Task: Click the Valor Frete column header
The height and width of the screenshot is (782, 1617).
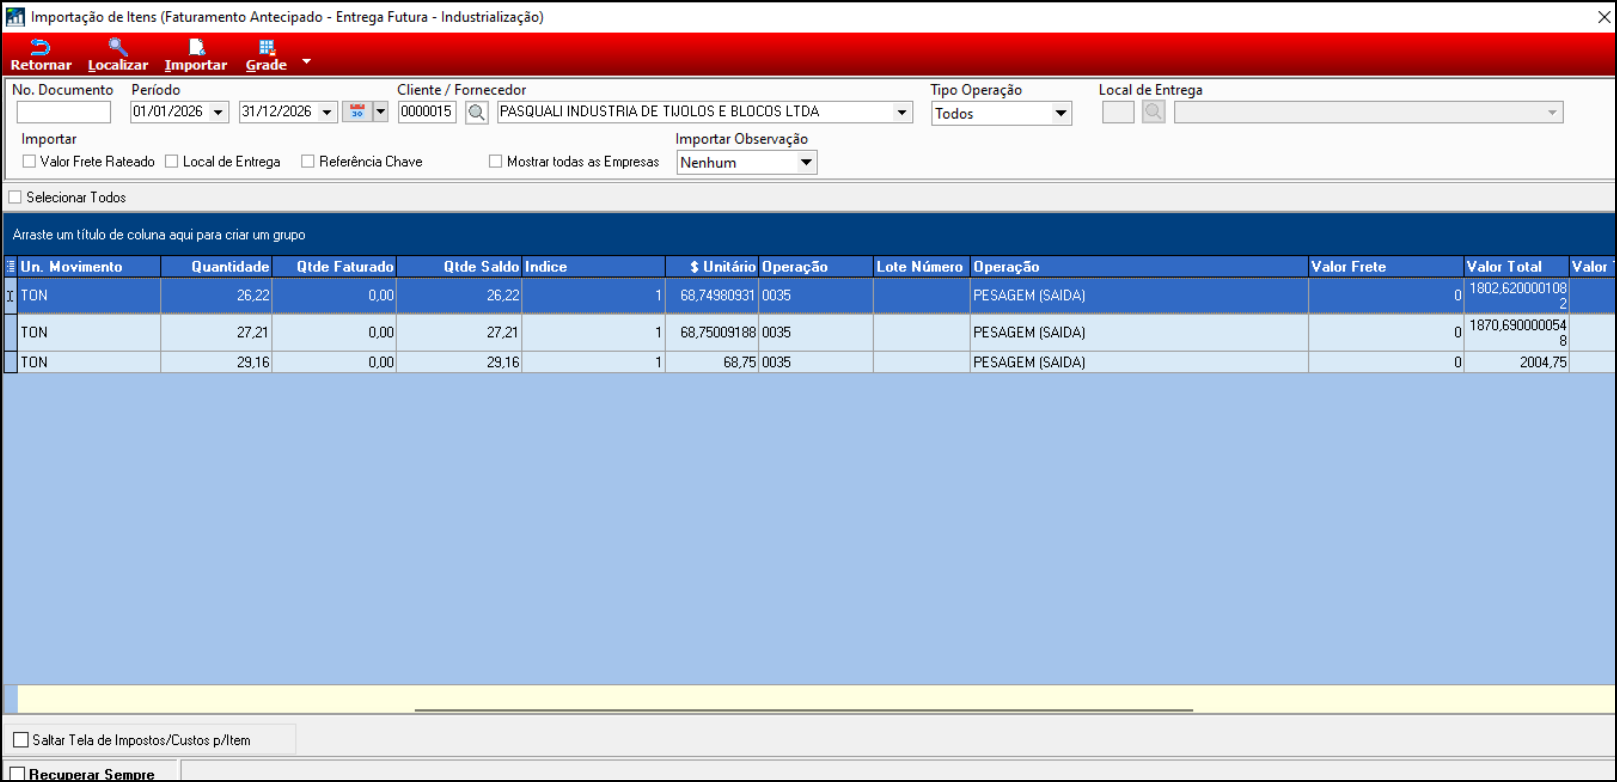Action: [1386, 266]
